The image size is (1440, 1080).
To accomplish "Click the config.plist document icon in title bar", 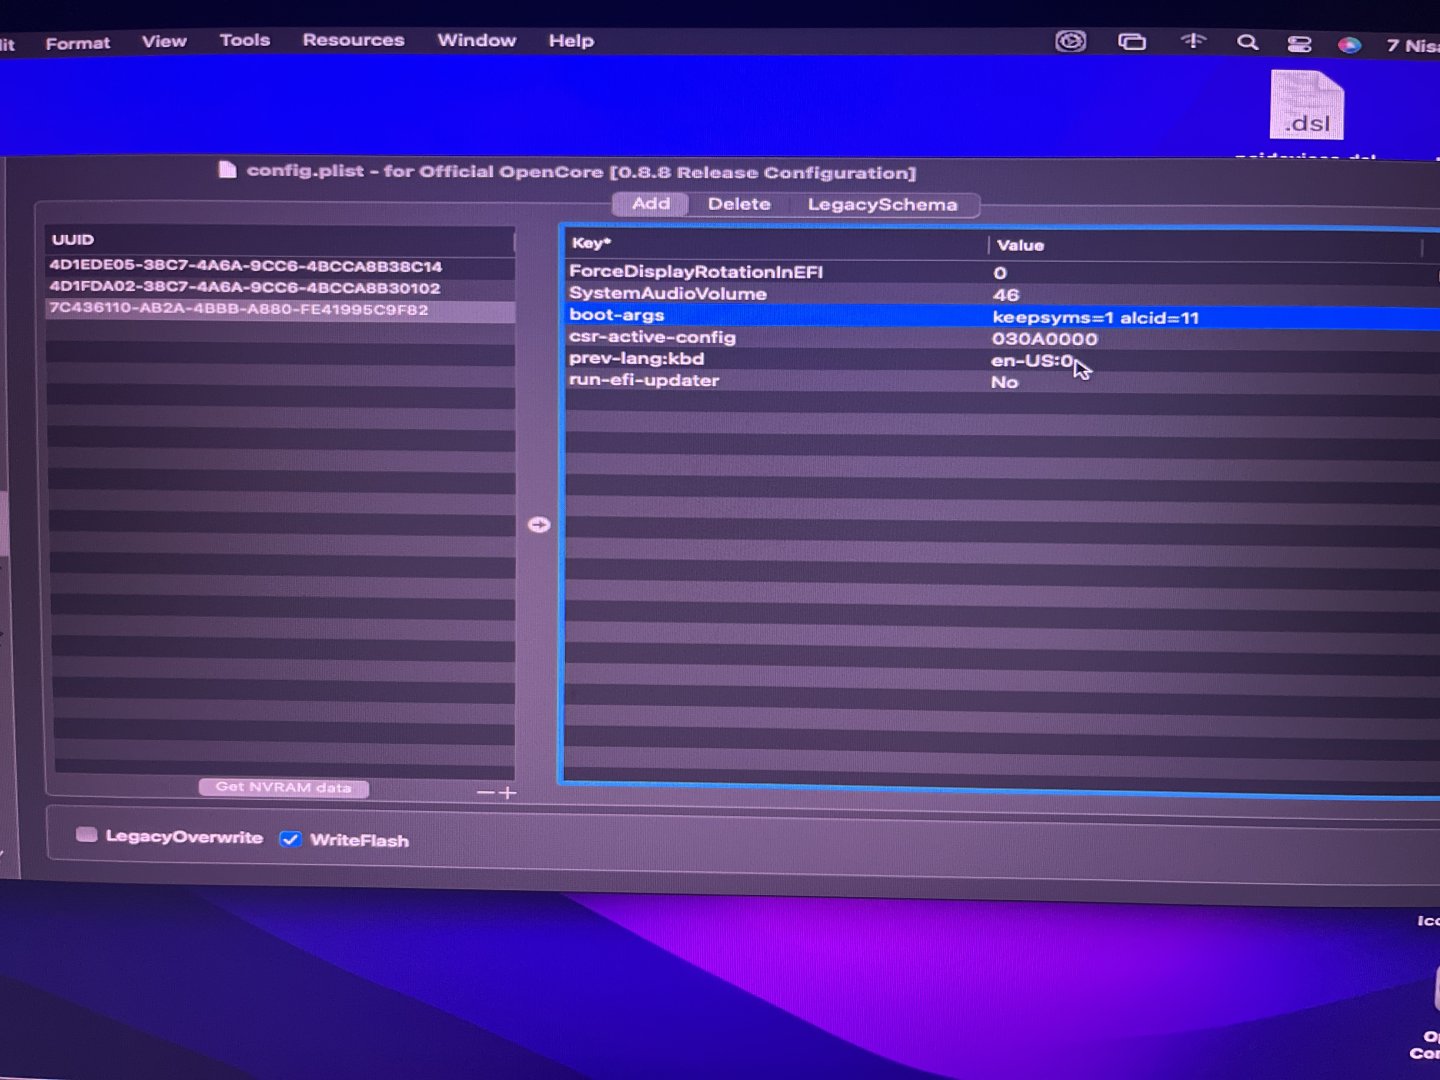I will pos(228,169).
